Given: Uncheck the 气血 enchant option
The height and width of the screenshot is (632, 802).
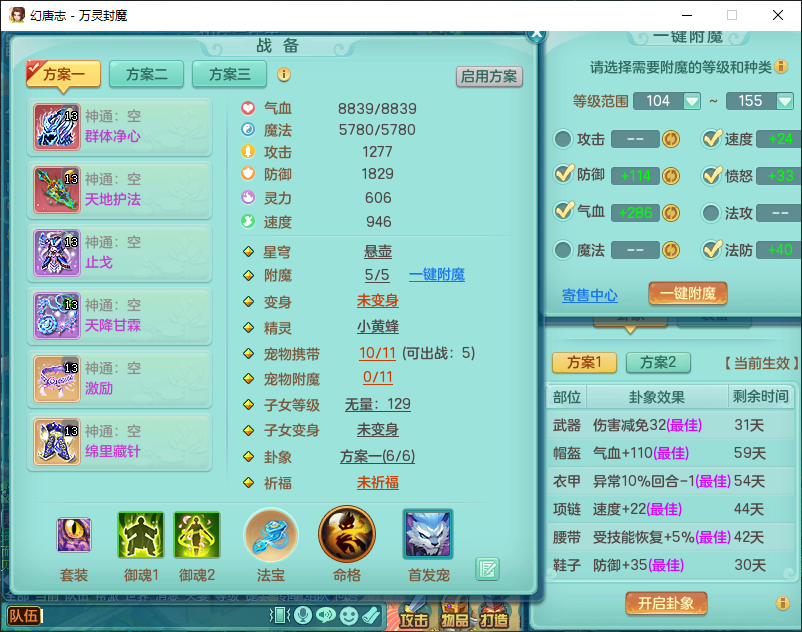Looking at the screenshot, I should point(564,212).
